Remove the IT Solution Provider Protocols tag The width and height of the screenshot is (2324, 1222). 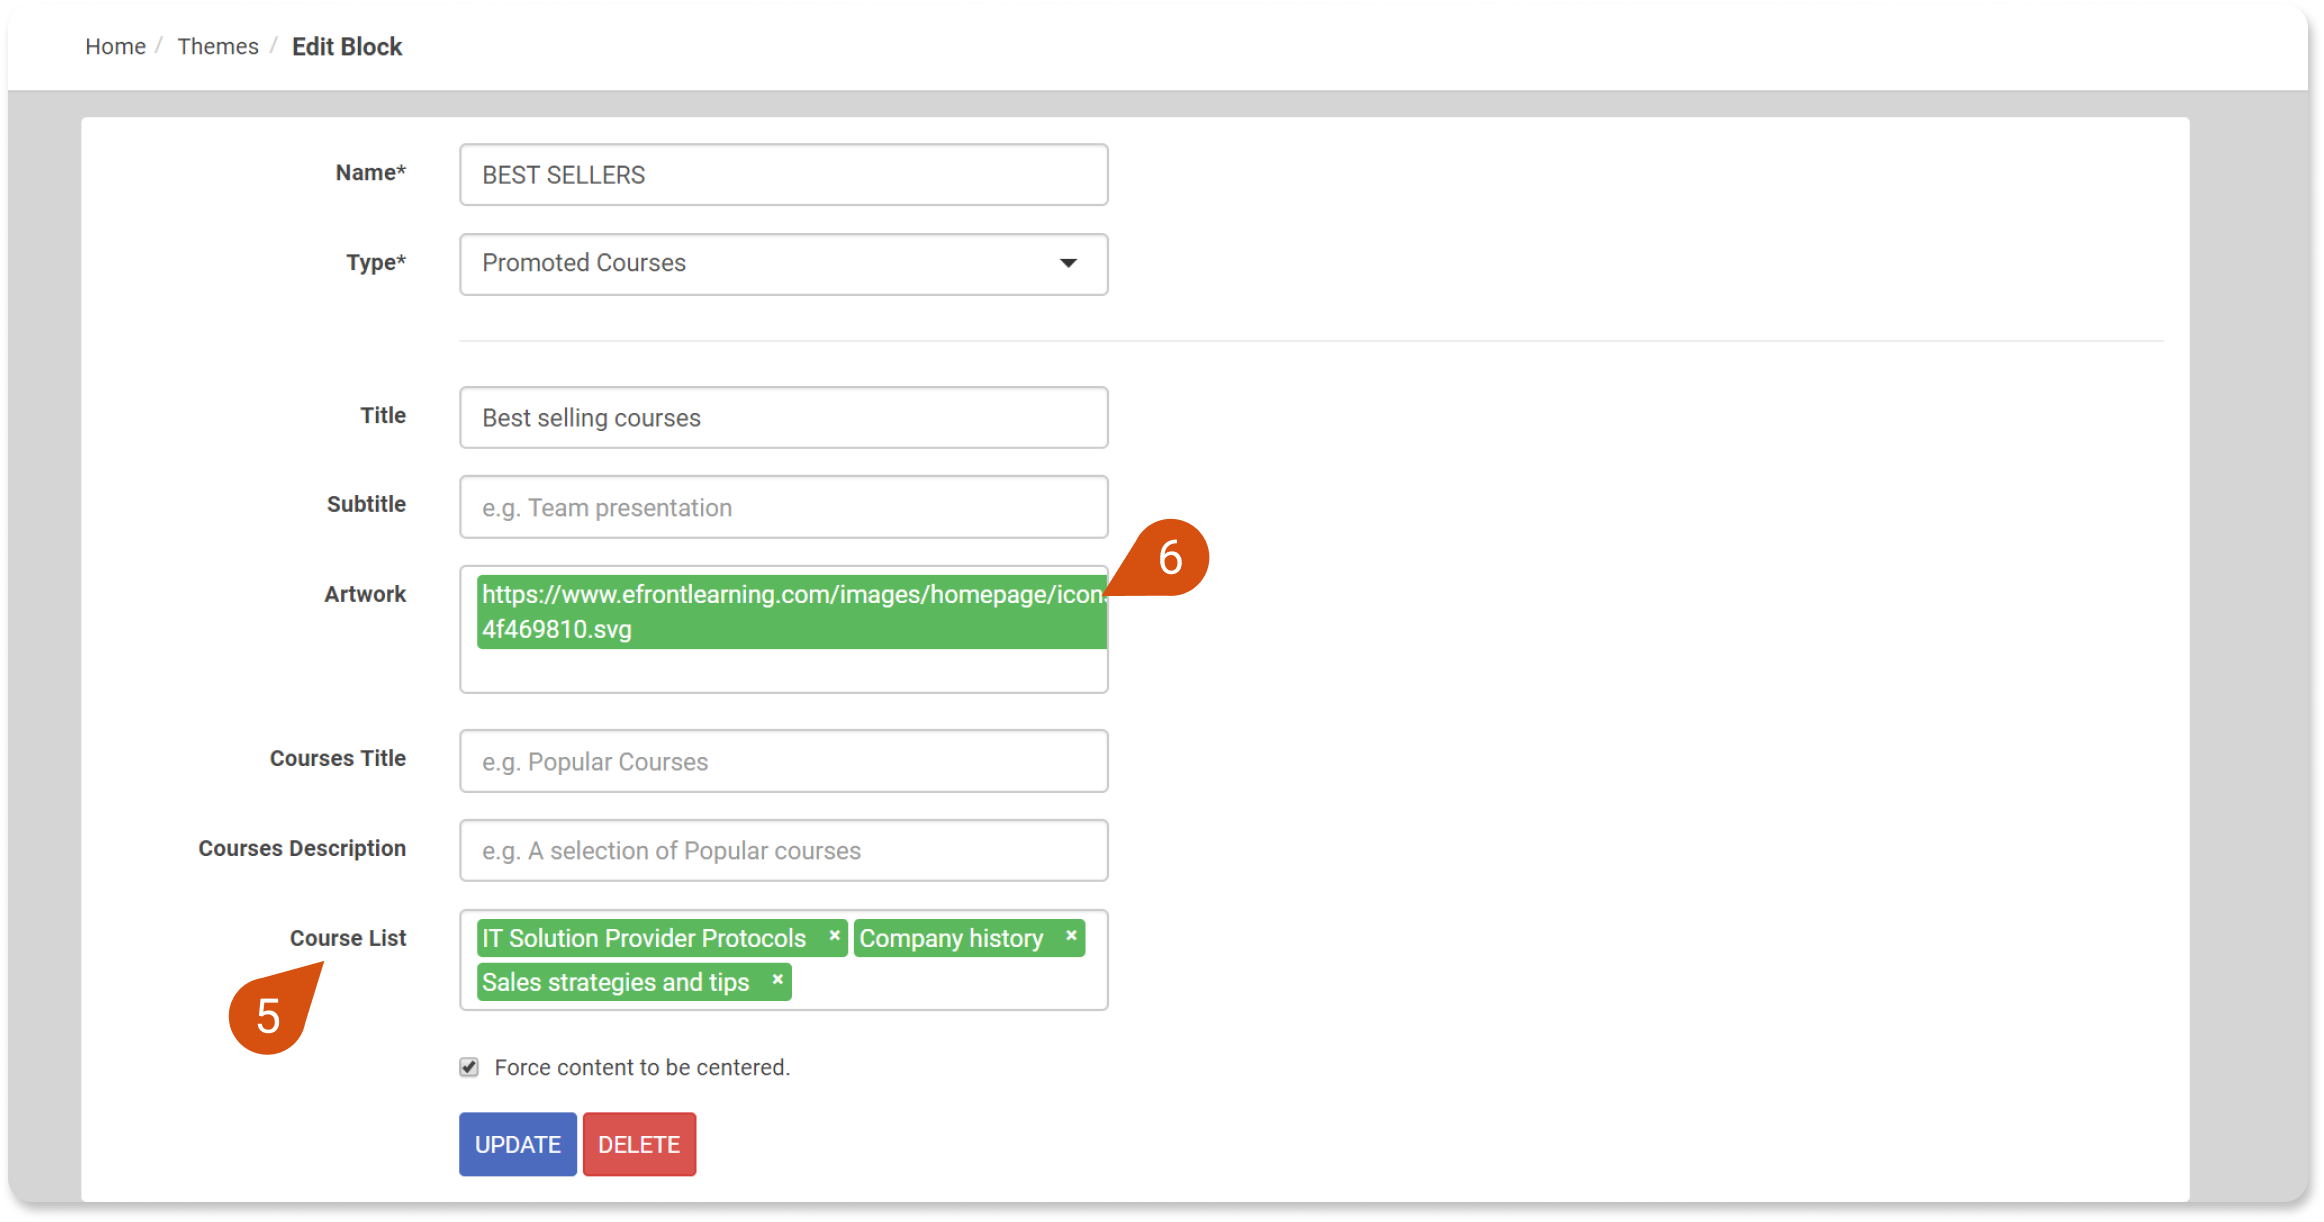(834, 936)
